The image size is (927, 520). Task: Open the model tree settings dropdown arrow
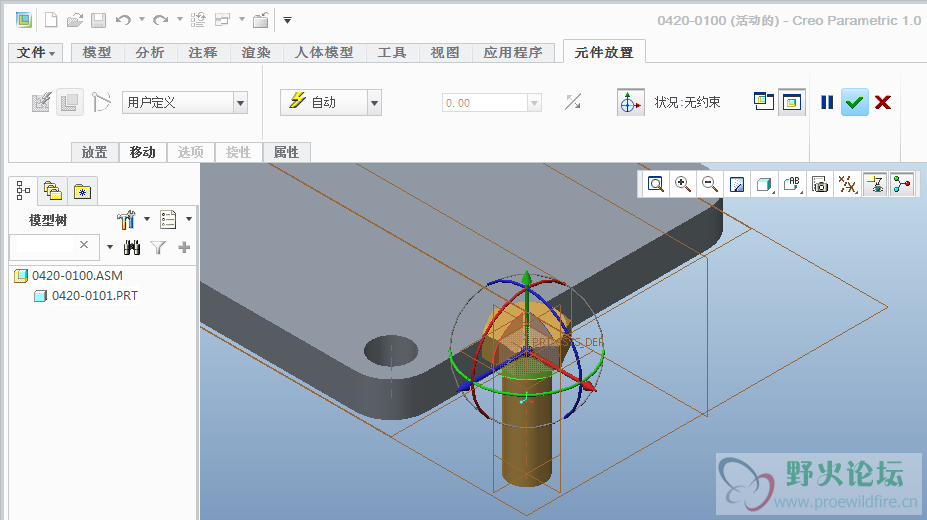[x=147, y=219]
